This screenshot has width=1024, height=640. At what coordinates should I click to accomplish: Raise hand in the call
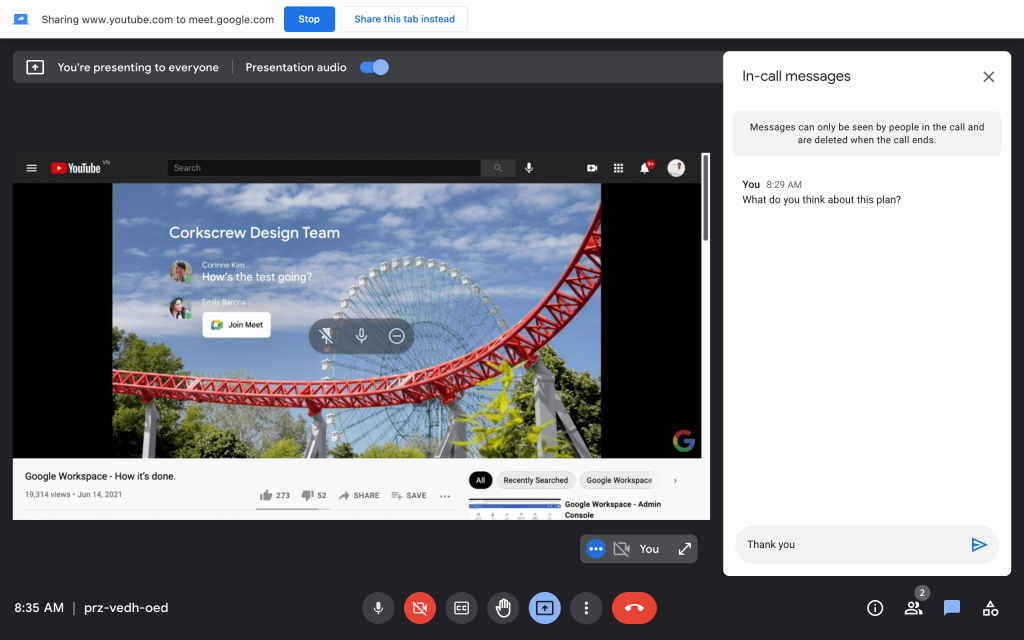(x=503, y=608)
